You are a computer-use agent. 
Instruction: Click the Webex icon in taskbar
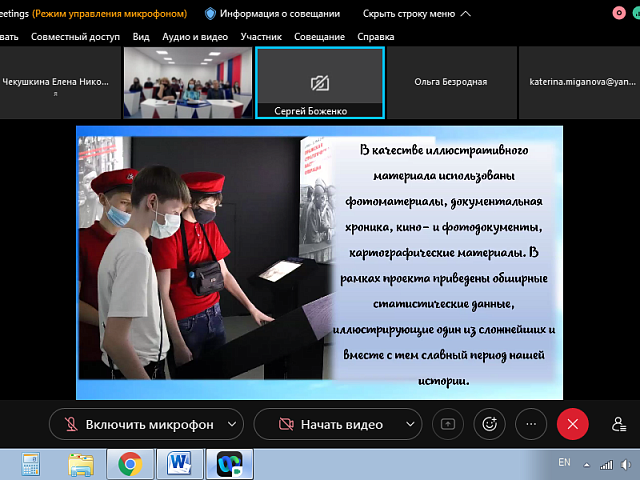point(229,463)
